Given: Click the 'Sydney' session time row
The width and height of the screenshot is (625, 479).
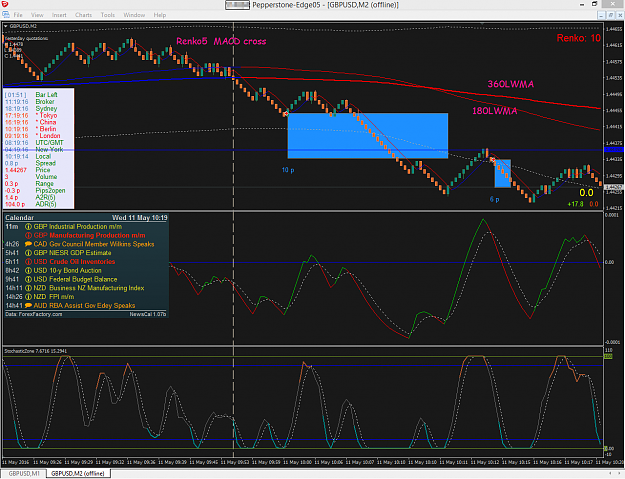Looking at the screenshot, I should click(x=39, y=108).
